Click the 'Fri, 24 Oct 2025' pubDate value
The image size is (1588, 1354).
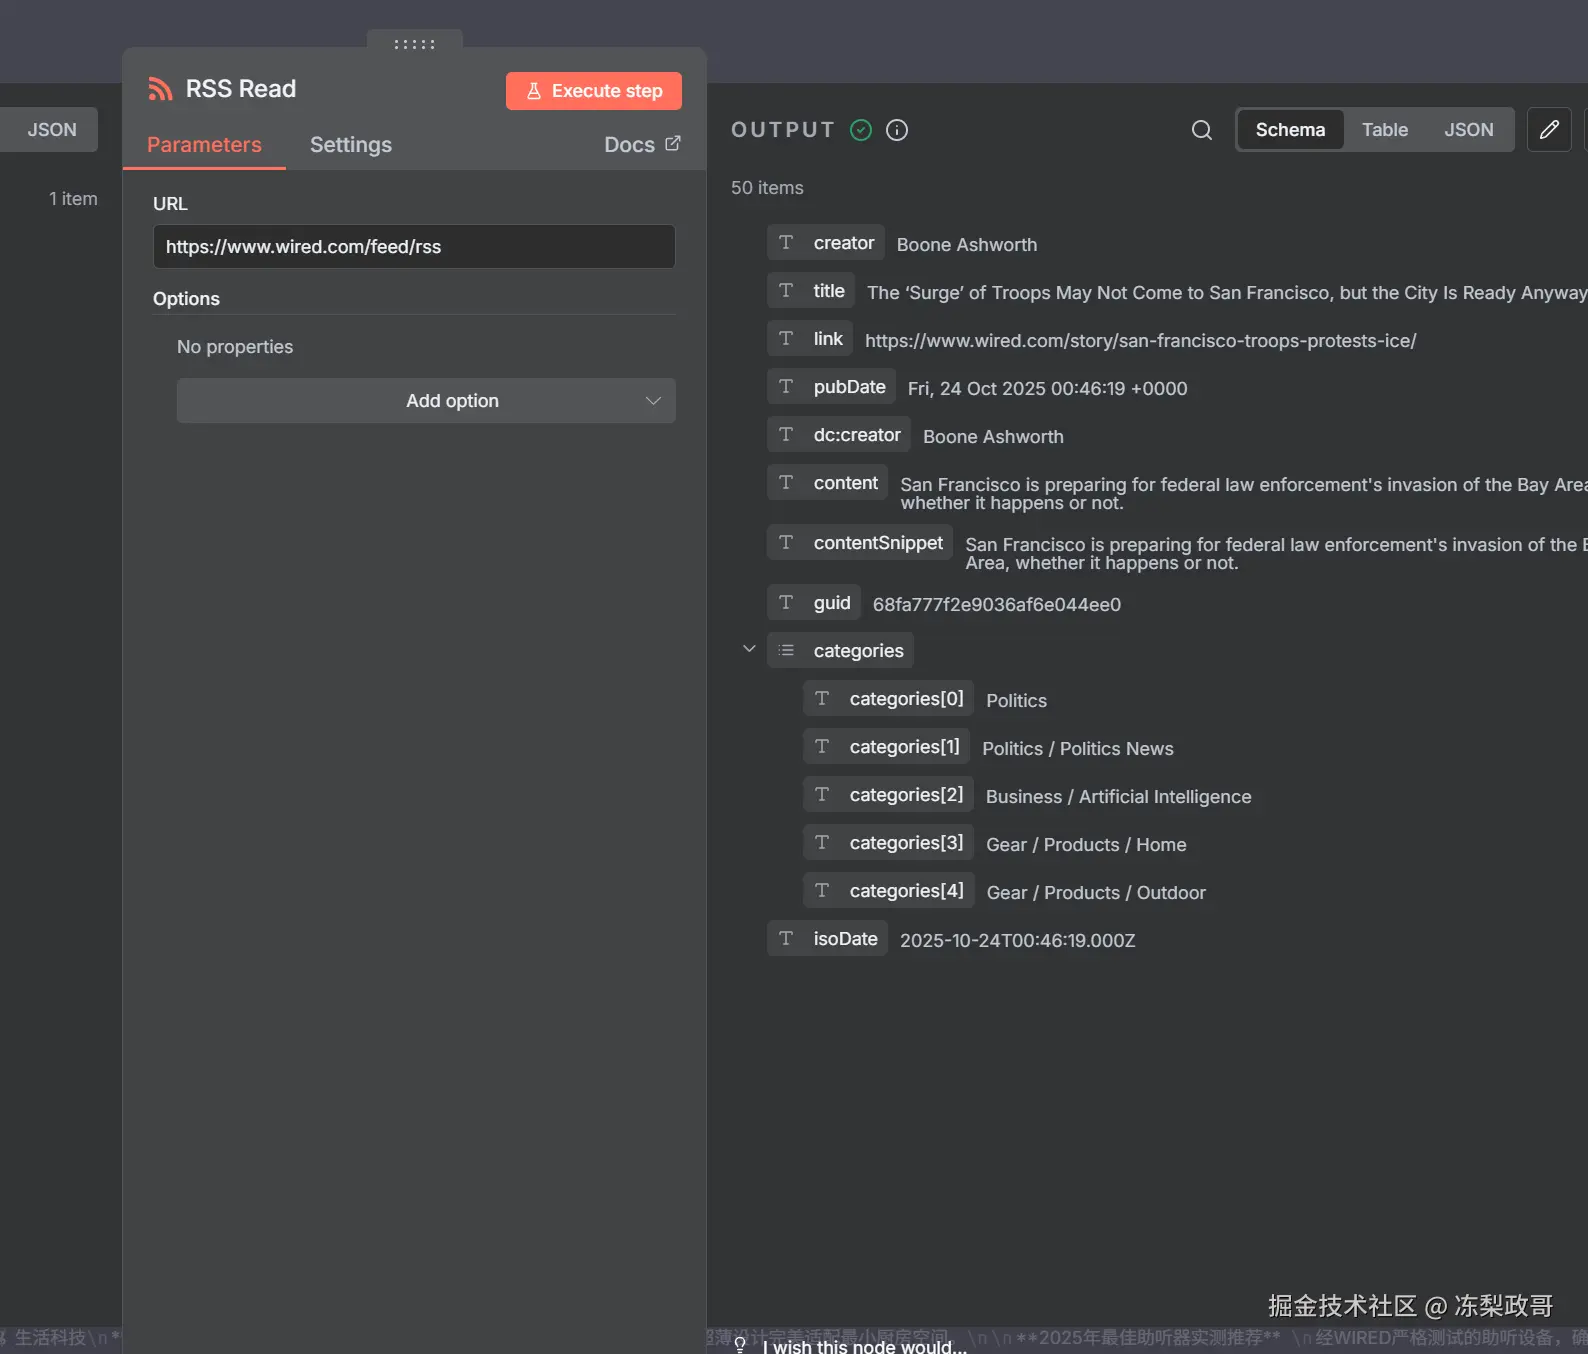pyautogui.click(x=1048, y=389)
